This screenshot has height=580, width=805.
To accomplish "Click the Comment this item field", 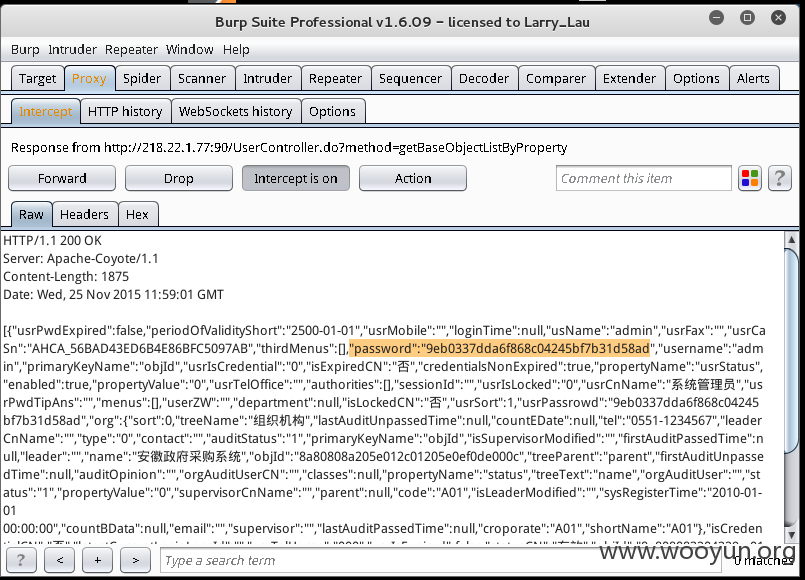I will [x=644, y=178].
